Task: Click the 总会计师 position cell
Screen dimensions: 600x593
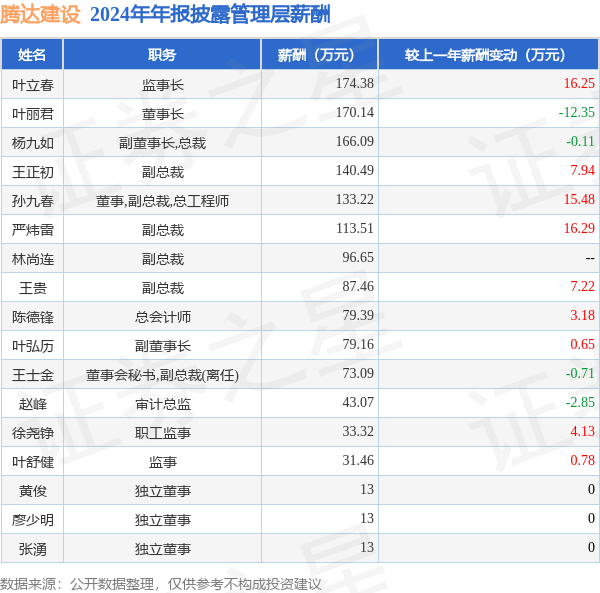Action: [x=163, y=317]
